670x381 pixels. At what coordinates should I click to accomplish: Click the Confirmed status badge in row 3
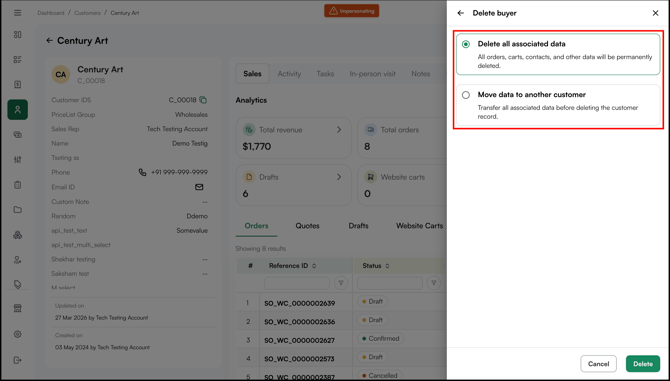(x=381, y=338)
